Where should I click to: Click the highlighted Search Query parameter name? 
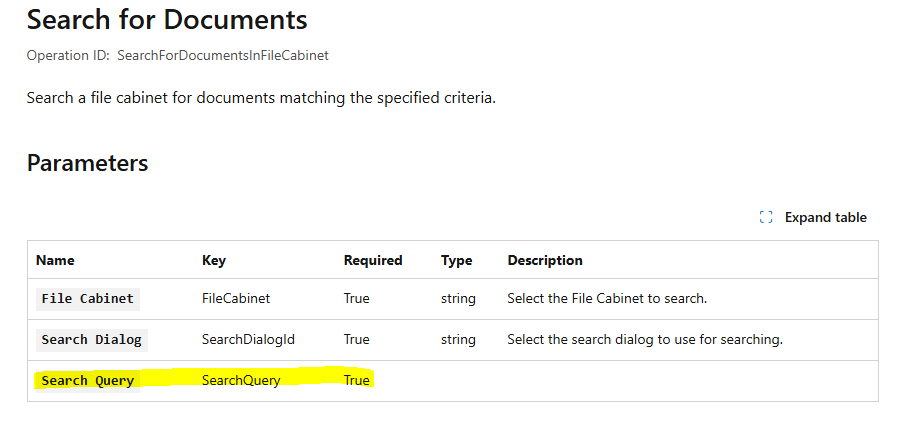coord(87,380)
